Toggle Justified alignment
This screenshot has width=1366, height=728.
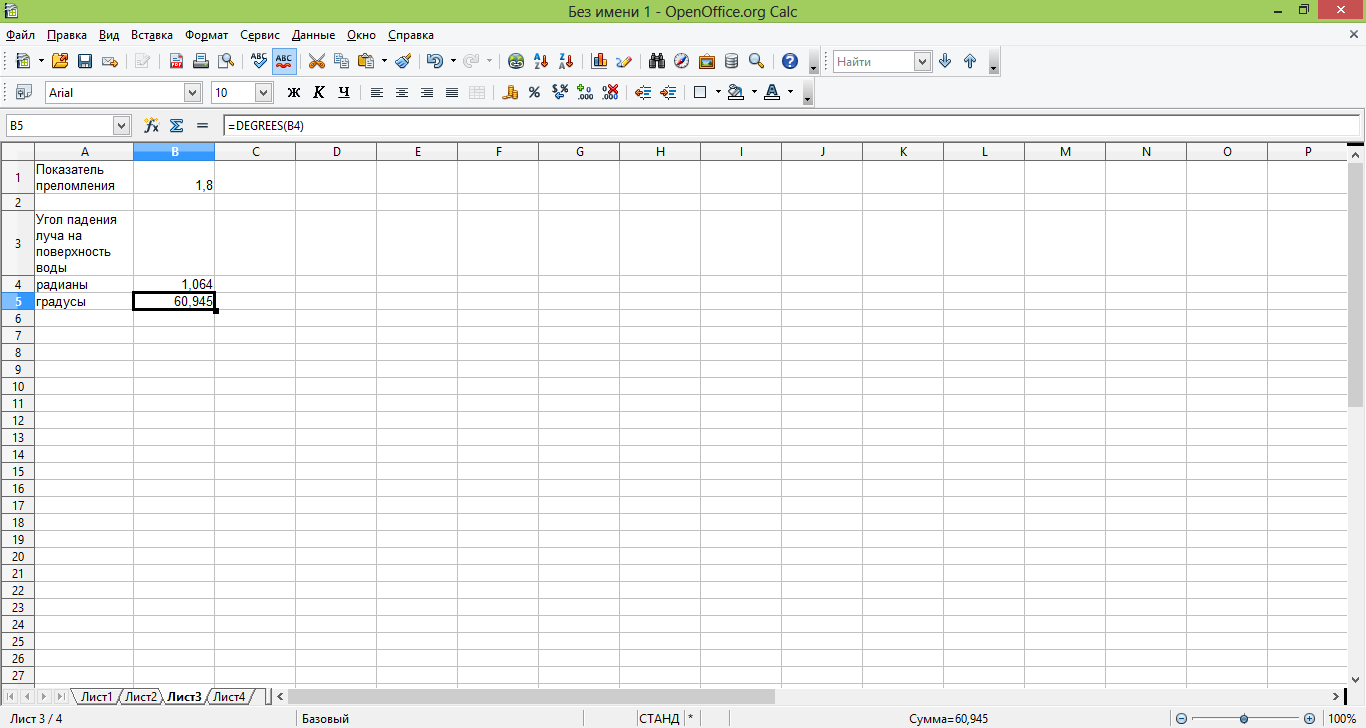click(452, 92)
